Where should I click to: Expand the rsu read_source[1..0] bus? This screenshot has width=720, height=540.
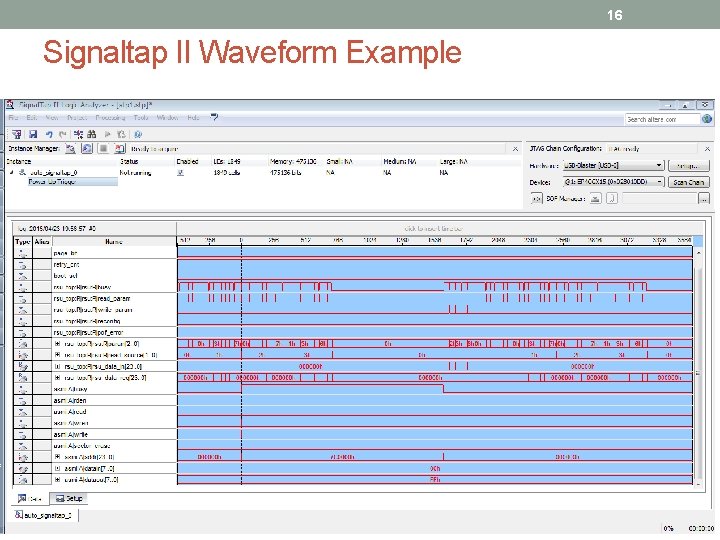[57, 355]
